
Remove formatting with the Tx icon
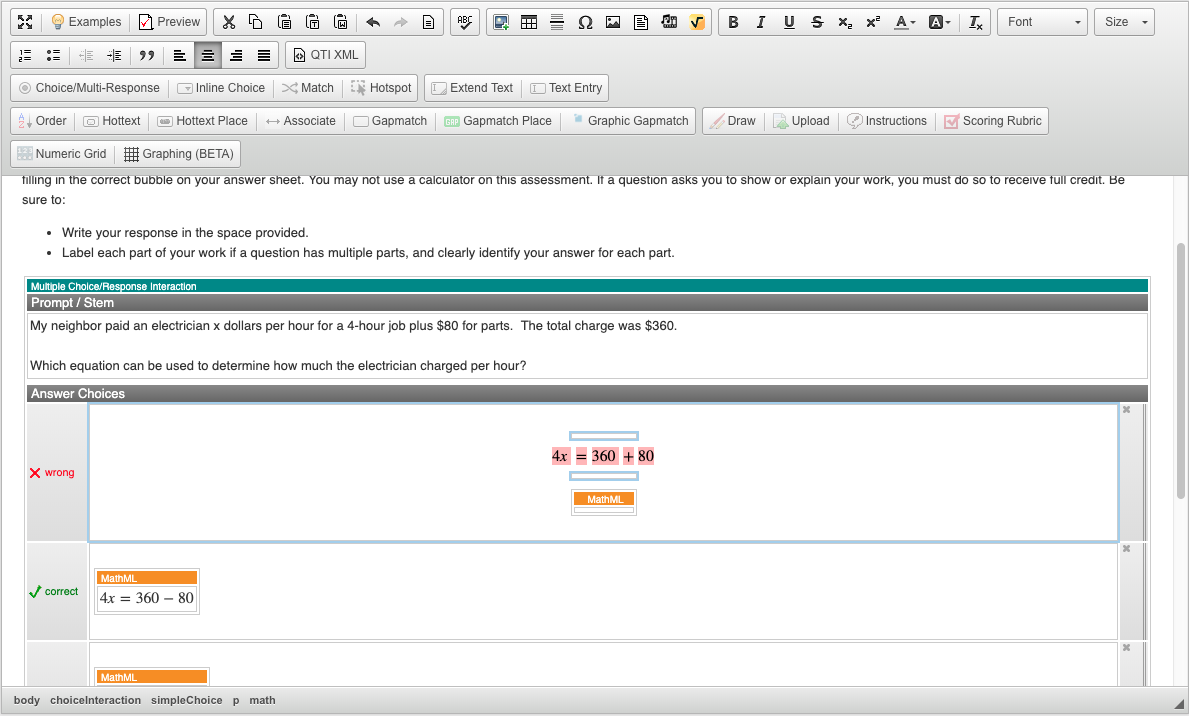[976, 22]
